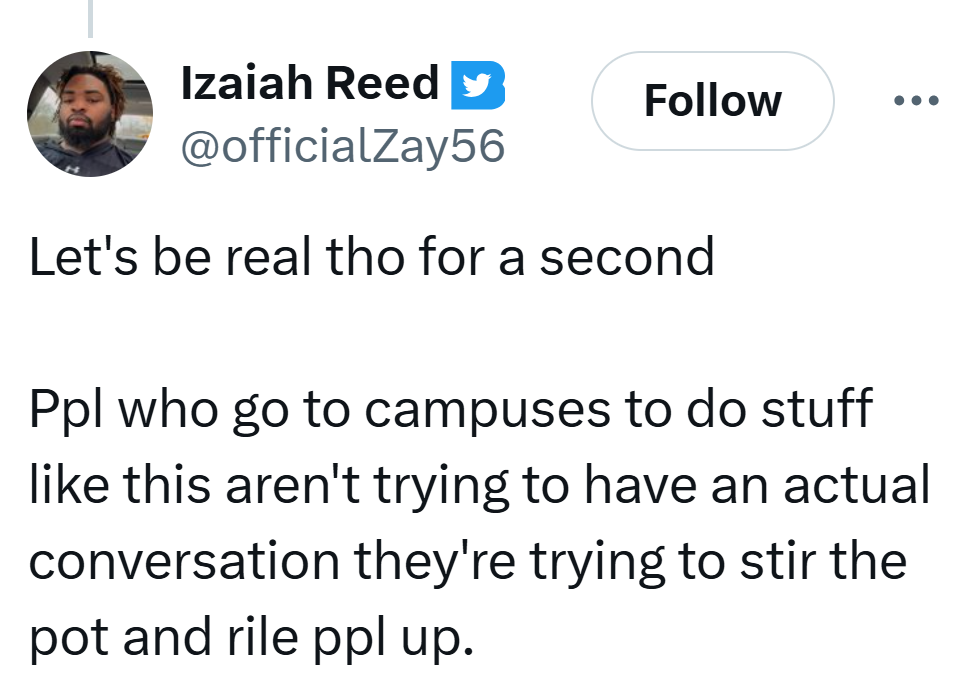The image size is (971, 698).
Task: Click the thread connector line above the avatar
Action: (x=89, y=18)
